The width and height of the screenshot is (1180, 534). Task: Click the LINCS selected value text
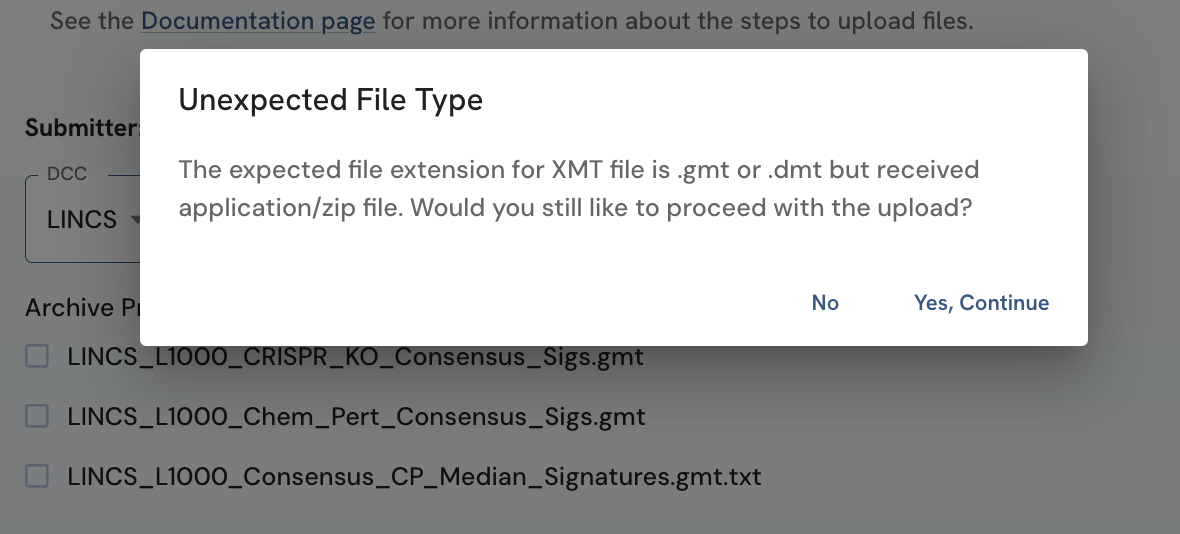pyautogui.click(x=82, y=220)
